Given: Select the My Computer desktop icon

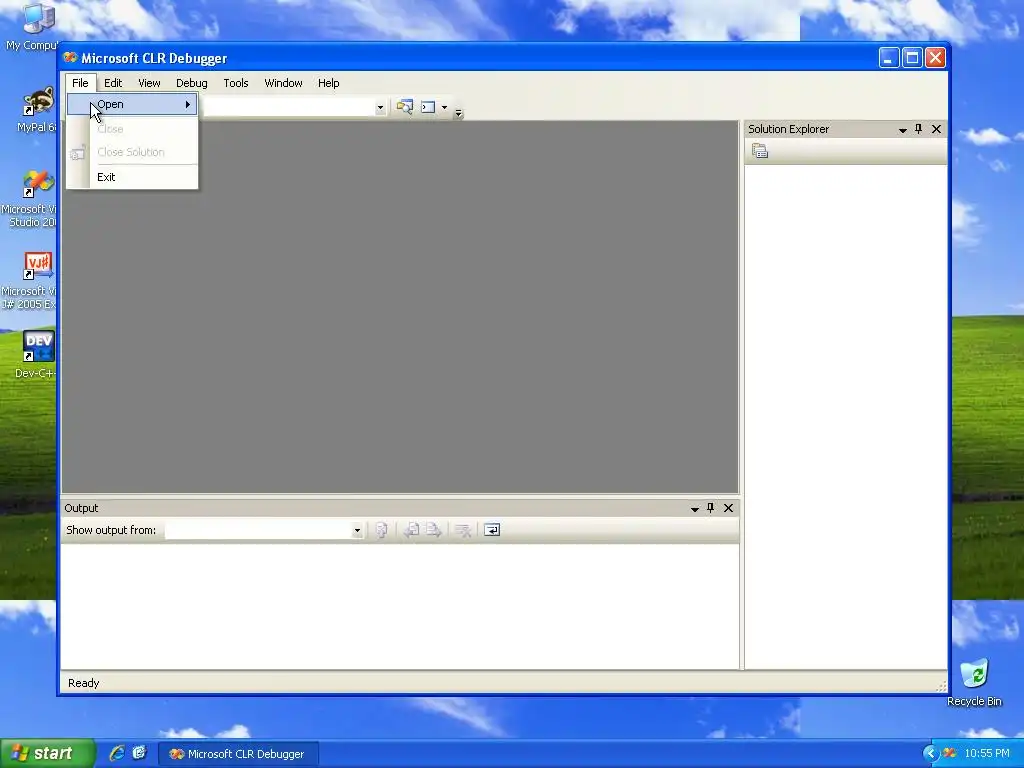Looking at the screenshot, I should pyautogui.click(x=33, y=26).
